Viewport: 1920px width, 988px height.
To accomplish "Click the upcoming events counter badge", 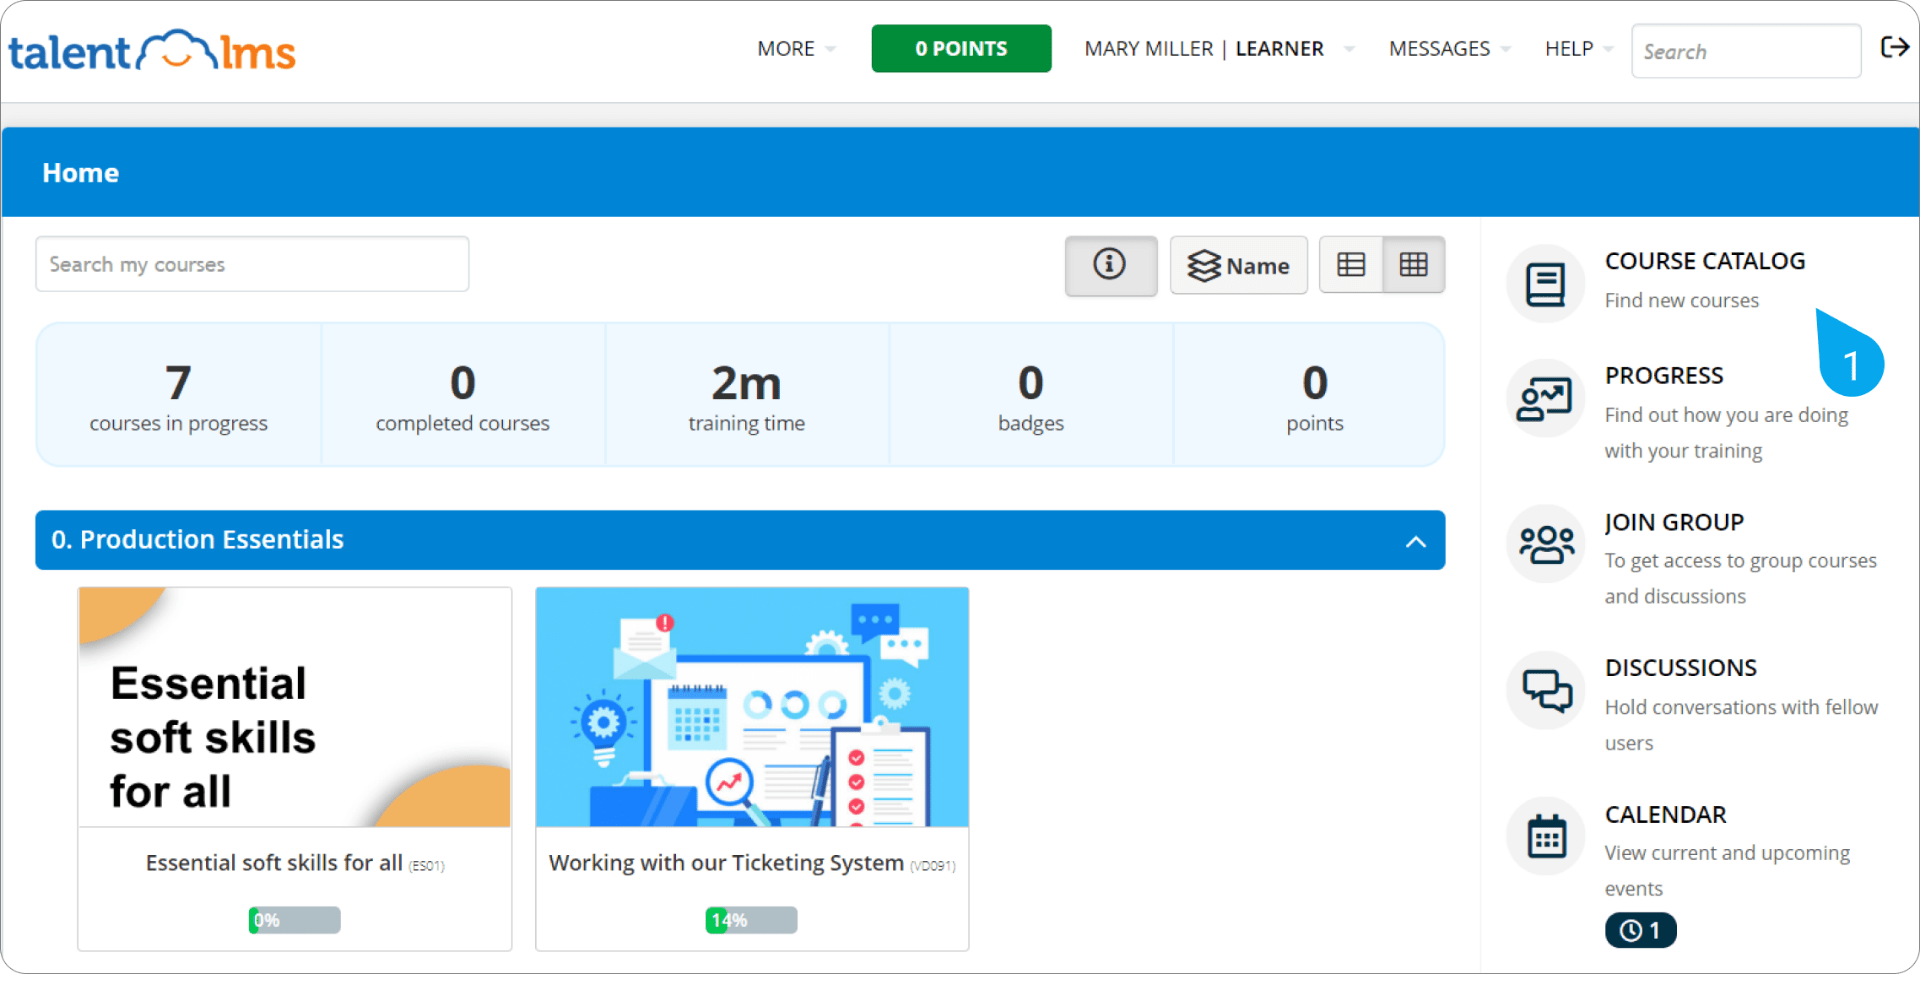I will pyautogui.click(x=1640, y=930).
